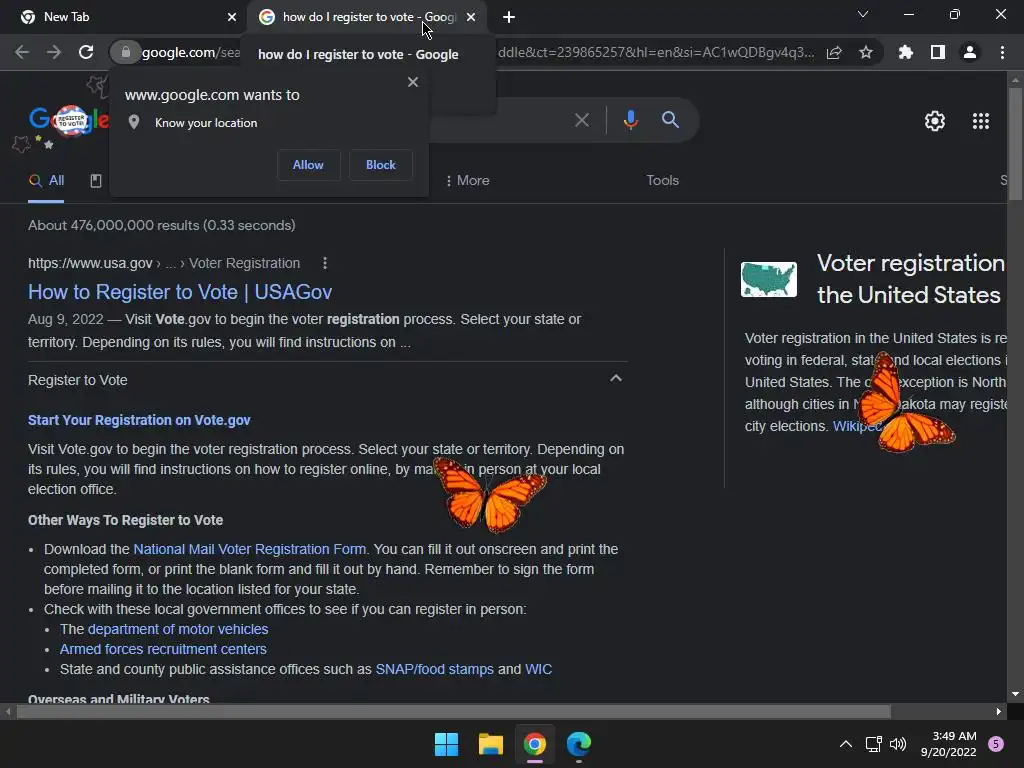Click Chrome icon in taskbar
The width and height of the screenshot is (1024, 768).
534,744
